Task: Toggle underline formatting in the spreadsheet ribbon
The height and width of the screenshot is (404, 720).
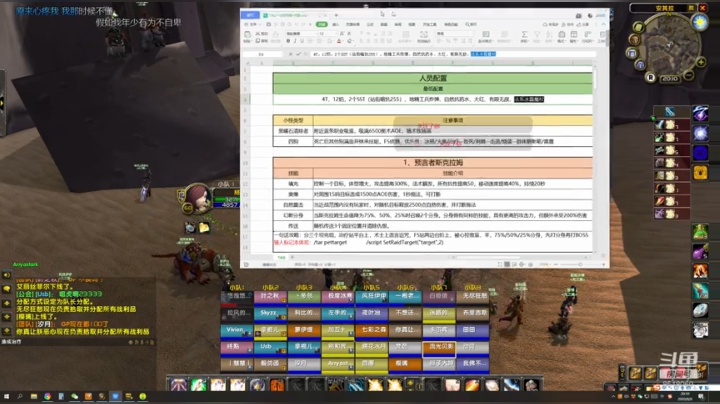Action: point(302,41)
